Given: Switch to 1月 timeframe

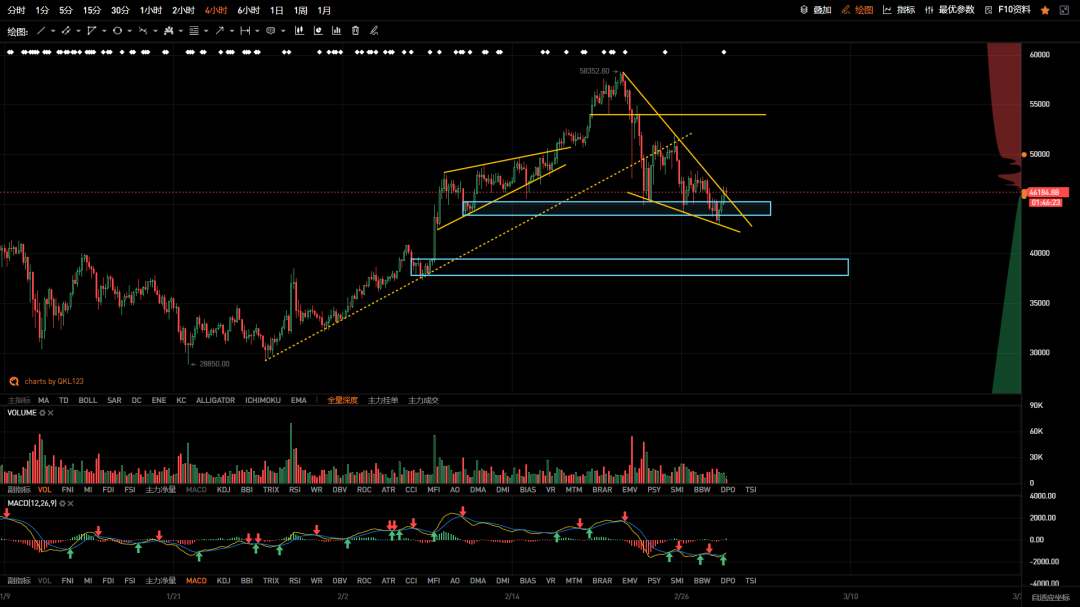Looking at the screenshot, I should point(324,10).
